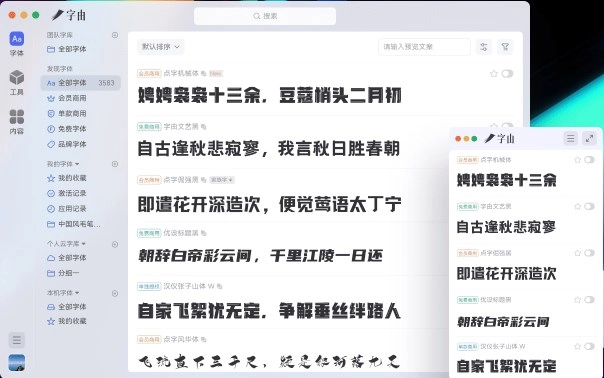Click copy icon next to 字由文艺黑 name
The height and width of the screenshot is (378, 604).
tap(204, 127)
